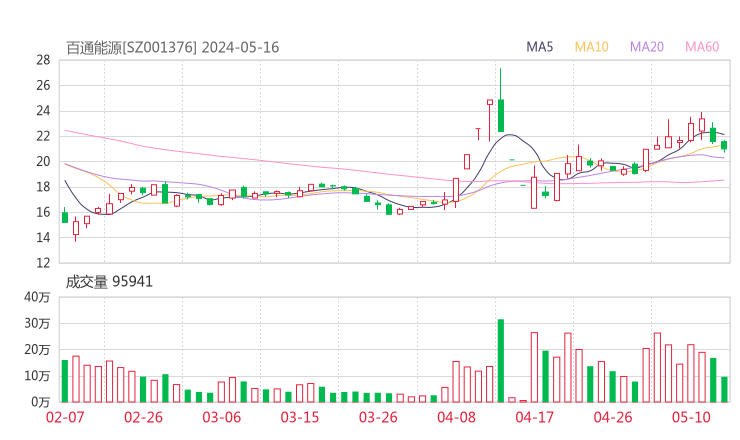Viewport: 740px width, 440px height.
Task: Click the 04-08 date axis label
Action: [456, 417]
